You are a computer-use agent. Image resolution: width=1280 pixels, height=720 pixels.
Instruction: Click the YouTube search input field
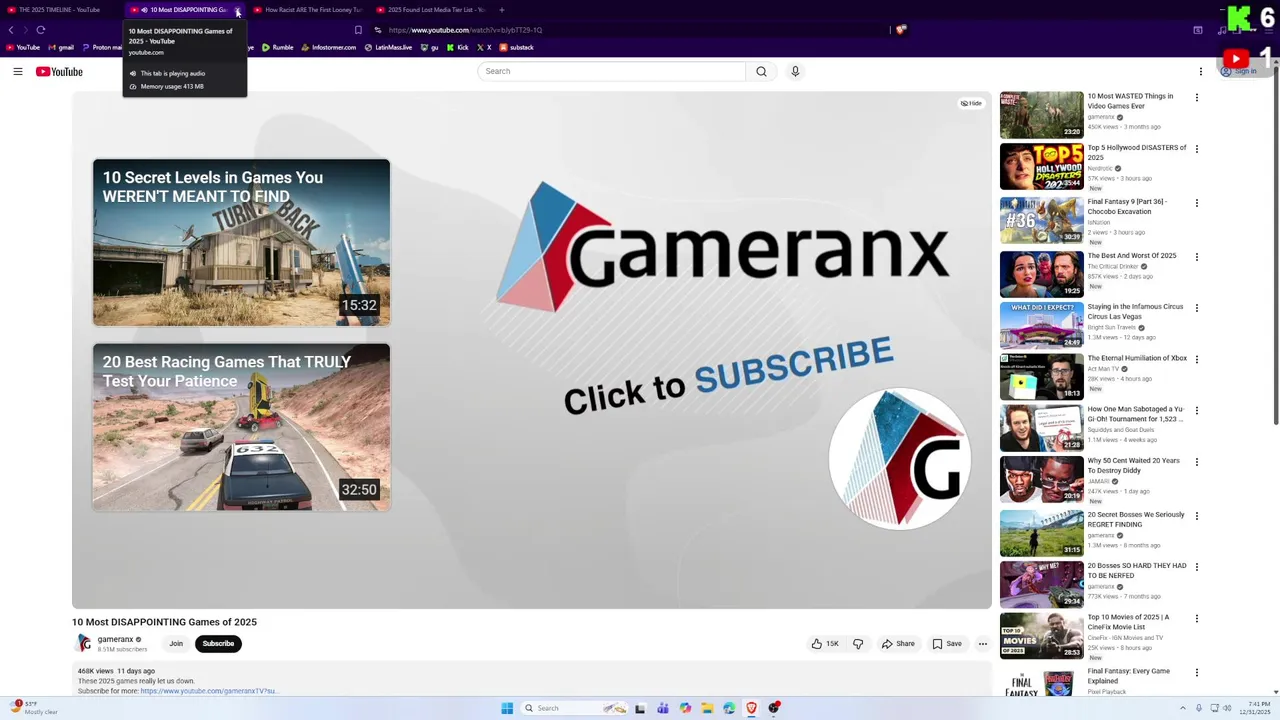pyautogui.click(x=611, y=71)
